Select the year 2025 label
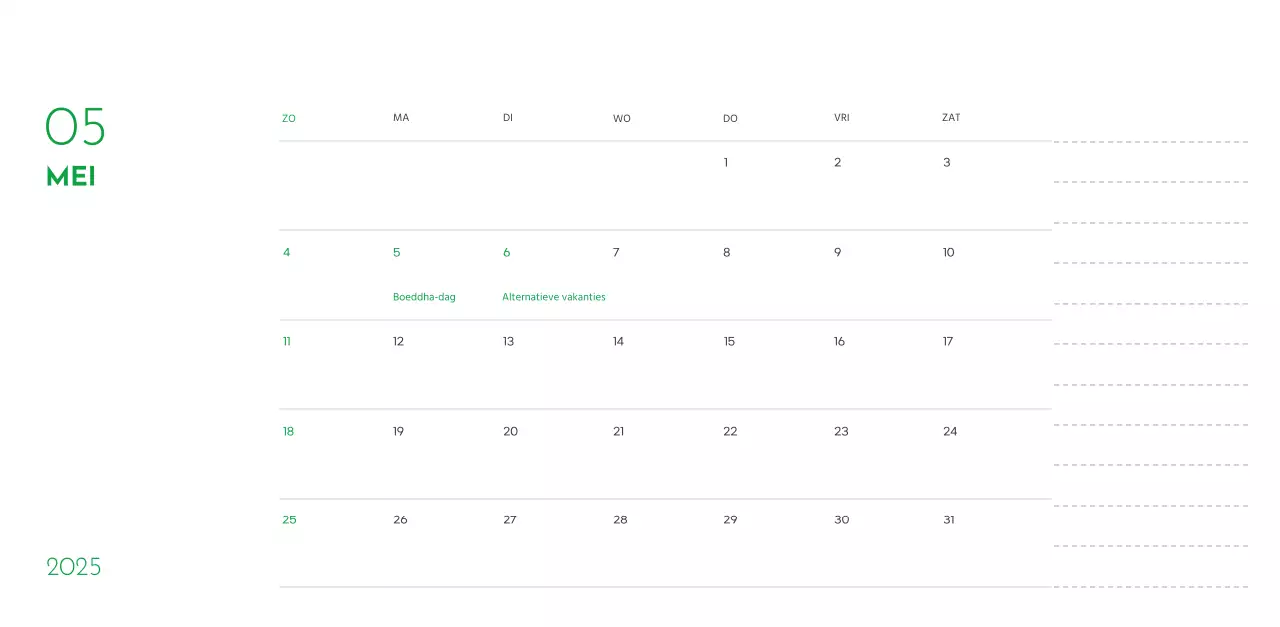The width and height of the screenshot is (1280, 627). [x=74, y=566]
